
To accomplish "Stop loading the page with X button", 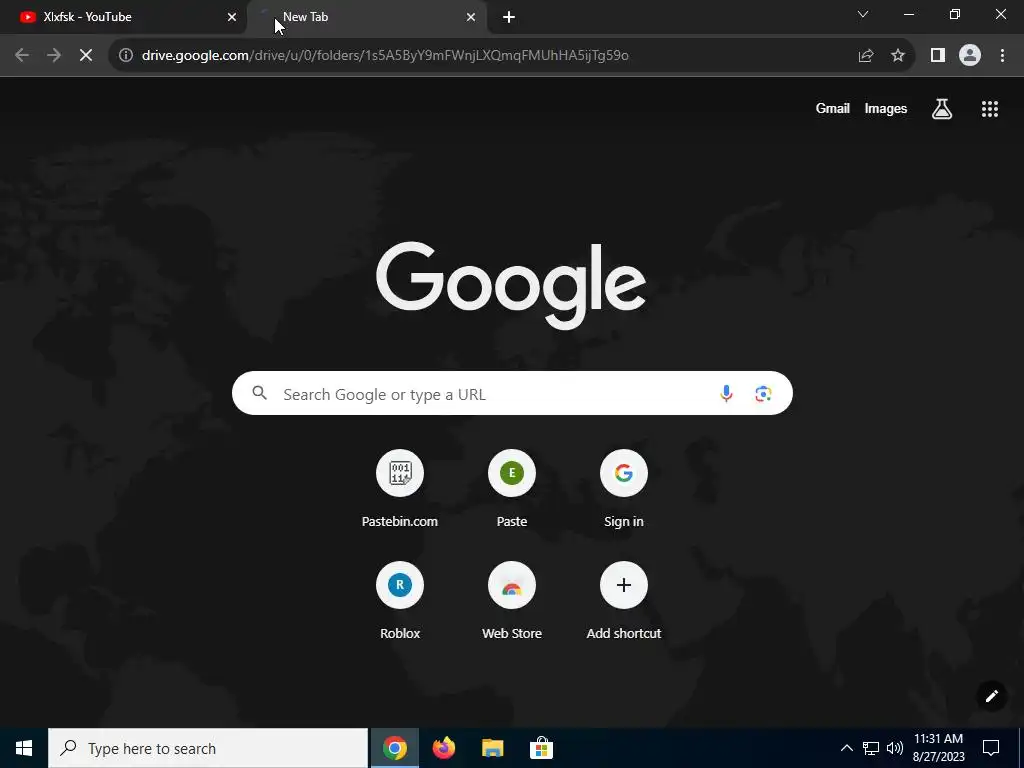I will (86, 56).
